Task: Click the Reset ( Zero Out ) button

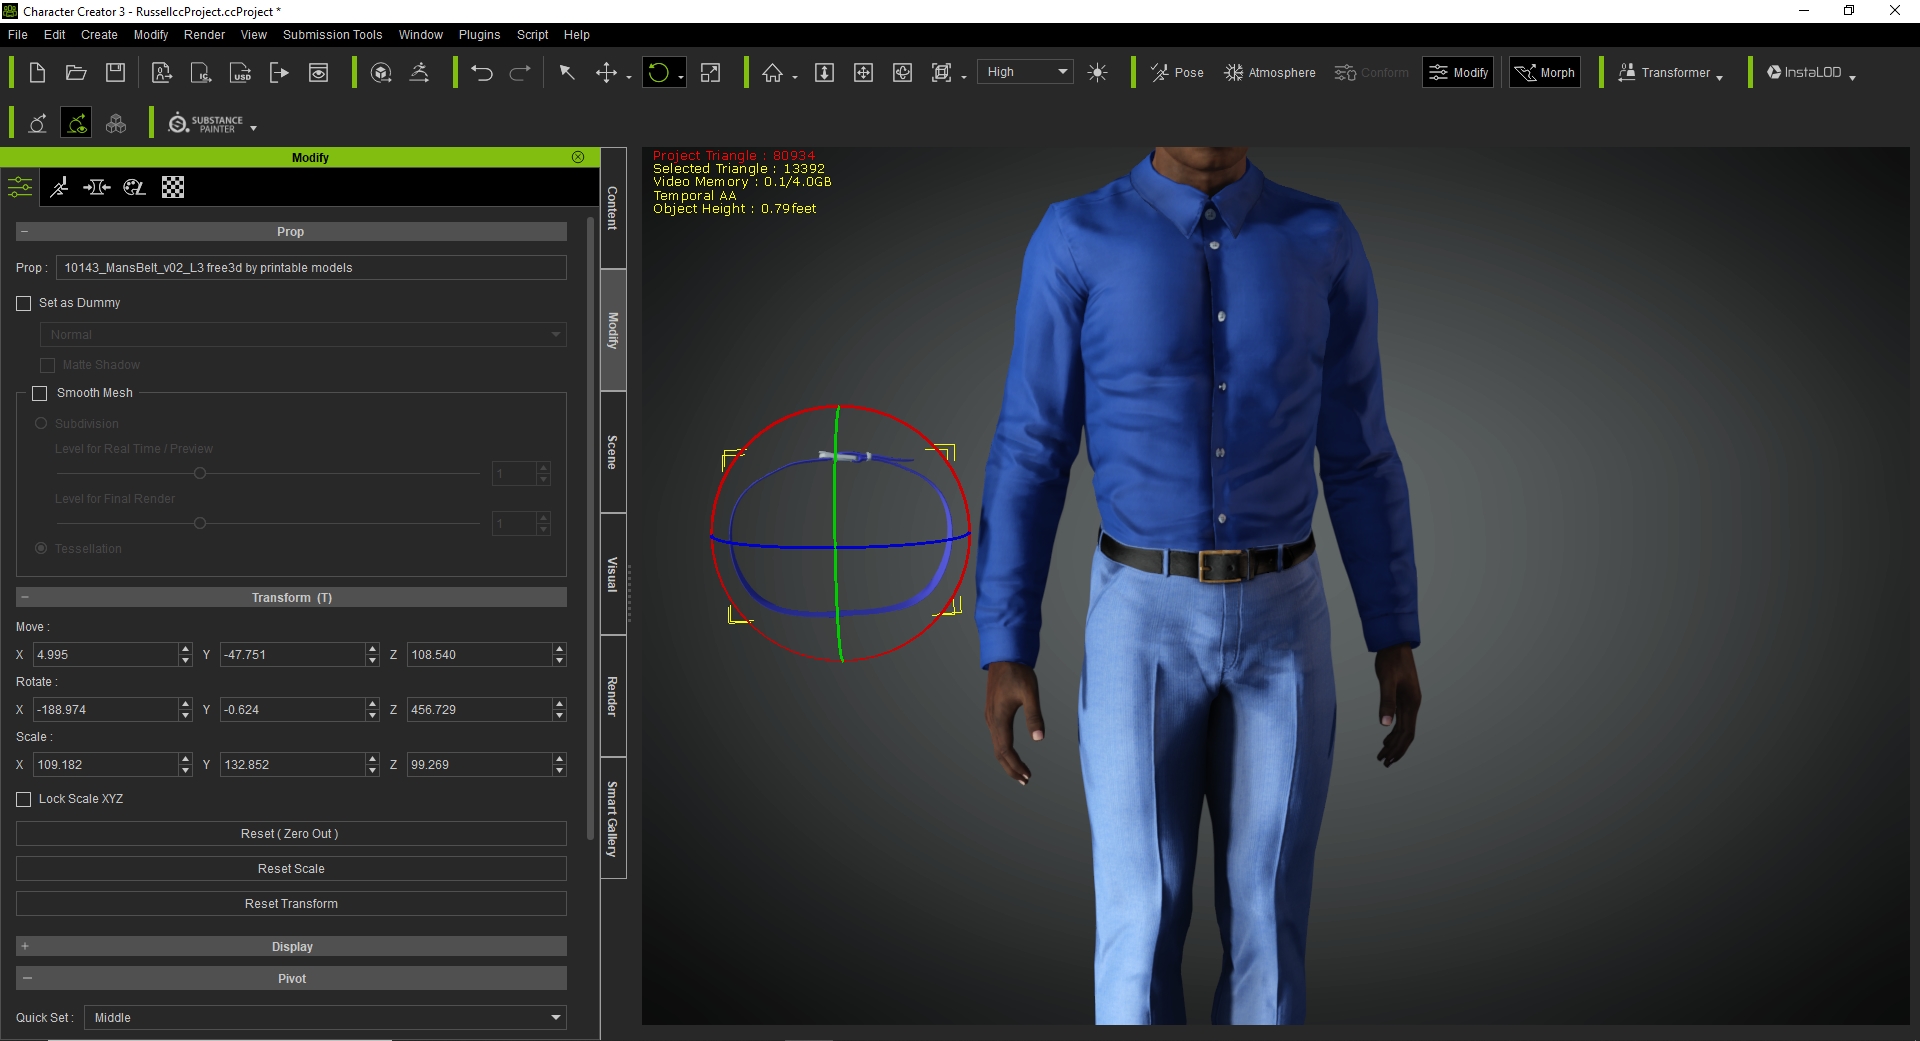Action: coord(291,833)
